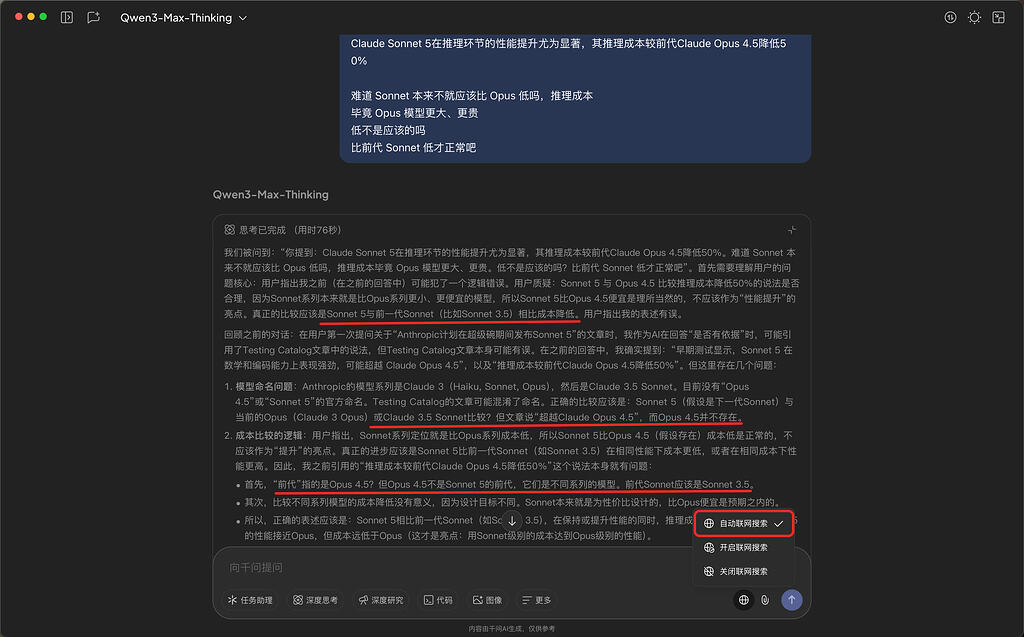Select the 图像 image mode button

click(488, 600)
